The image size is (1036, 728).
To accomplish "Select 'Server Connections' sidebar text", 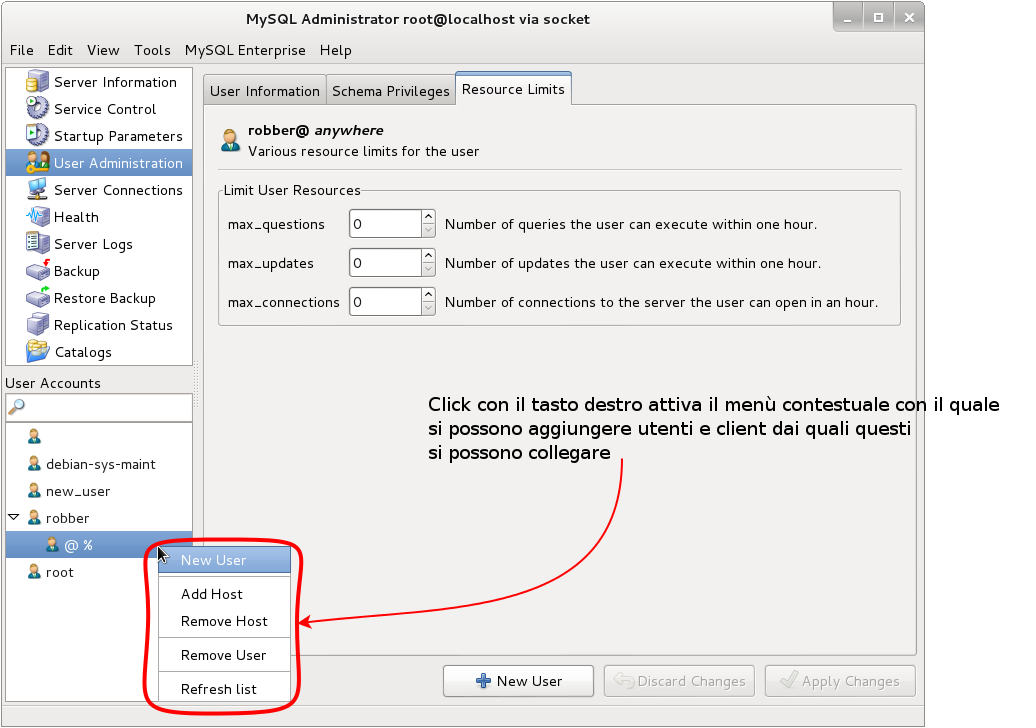I will click(x=118, y=190).
